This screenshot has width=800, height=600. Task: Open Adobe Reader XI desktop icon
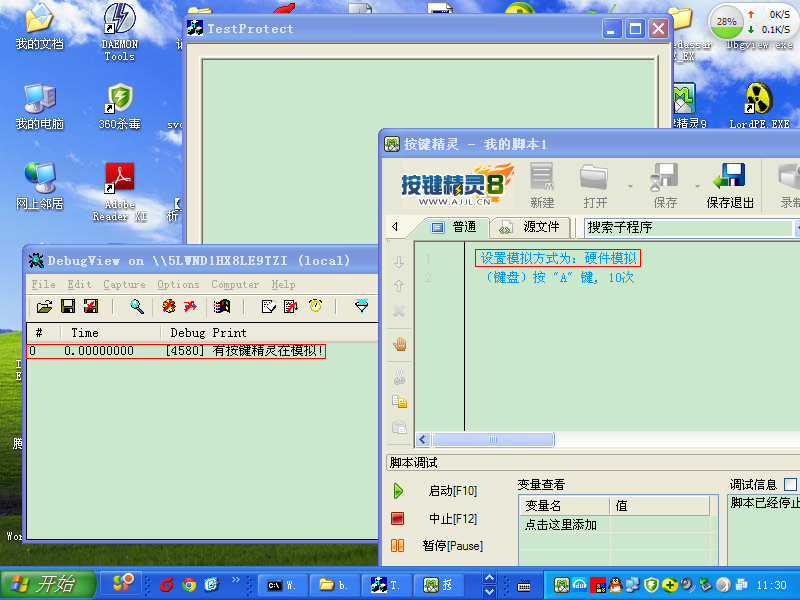coord(119,192)
